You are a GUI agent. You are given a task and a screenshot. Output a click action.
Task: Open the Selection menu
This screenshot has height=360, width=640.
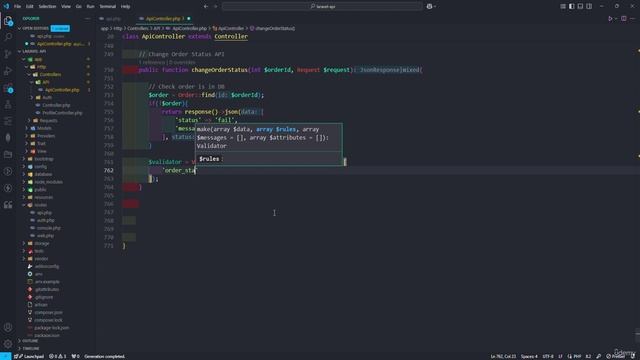[47, 7]
